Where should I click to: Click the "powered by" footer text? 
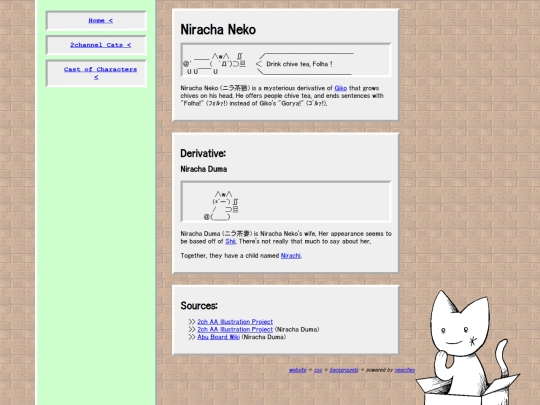click(379, 370)
